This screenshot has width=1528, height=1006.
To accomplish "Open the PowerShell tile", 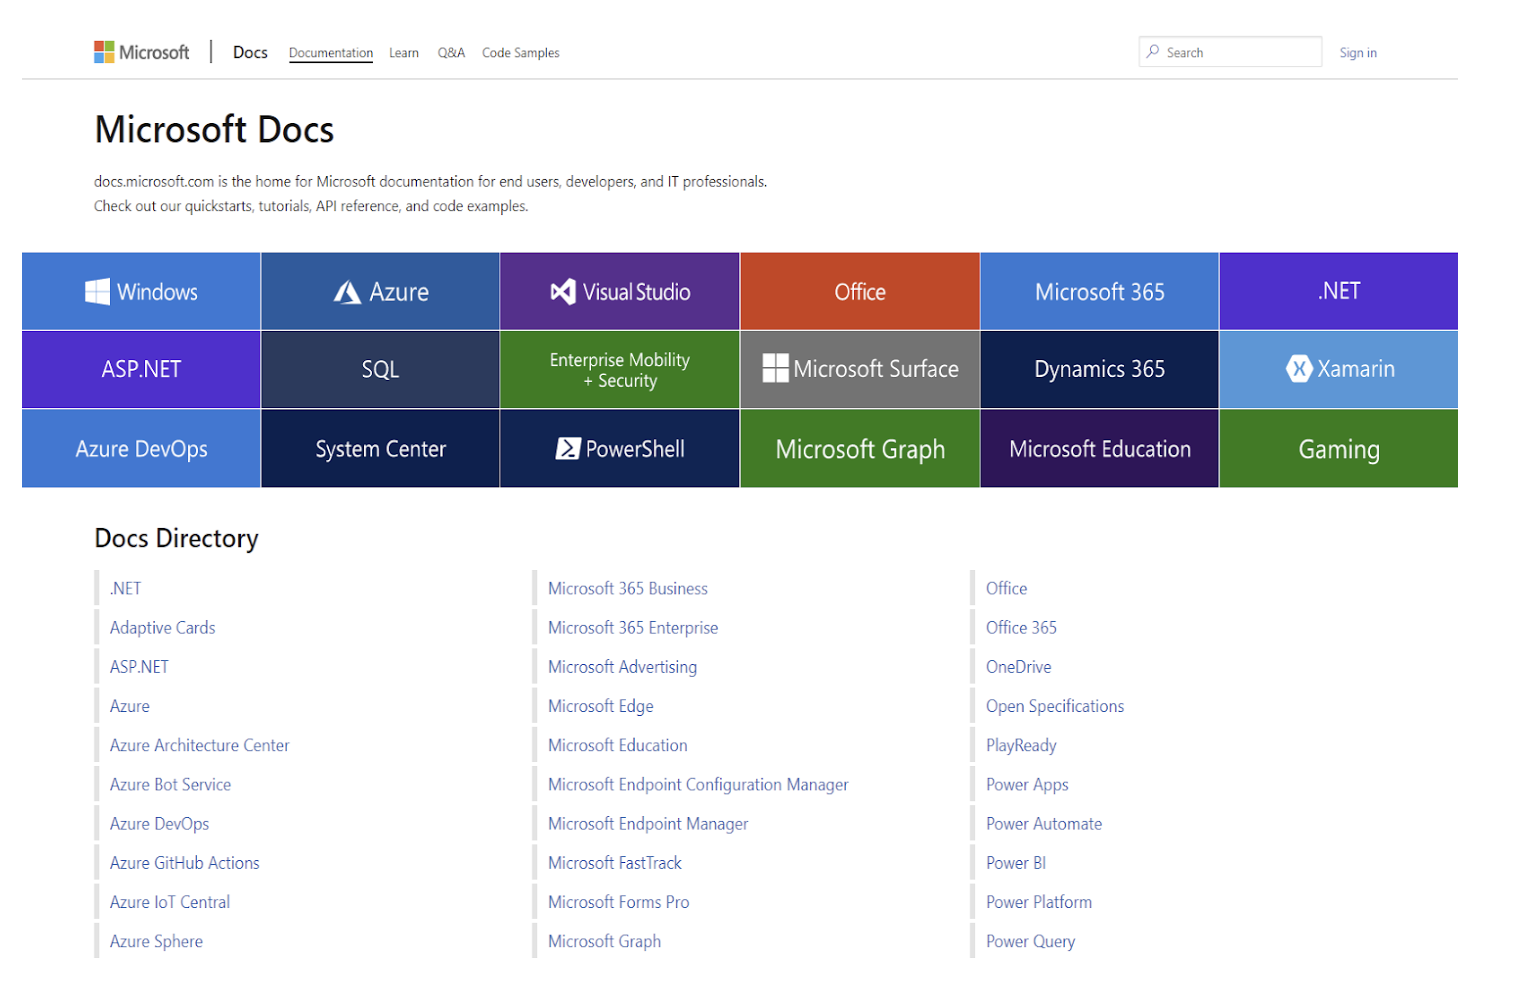I will point(620,449).
